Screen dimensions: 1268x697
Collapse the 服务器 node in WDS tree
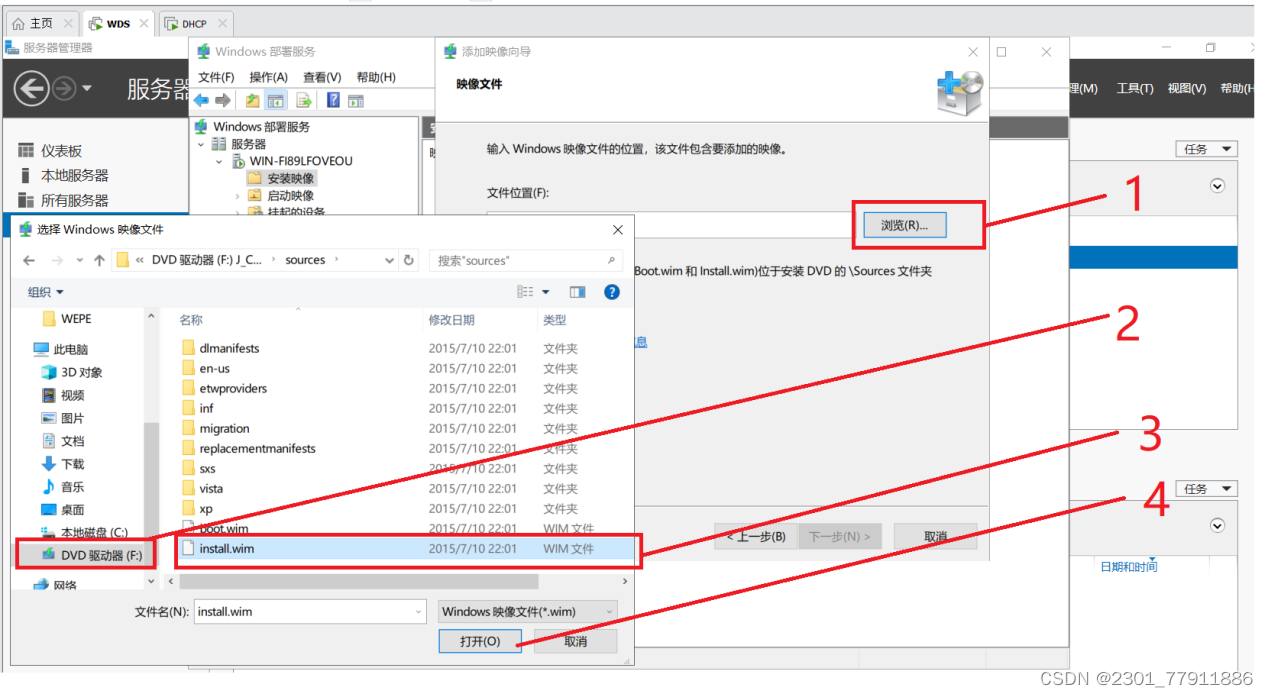point(201,144)
